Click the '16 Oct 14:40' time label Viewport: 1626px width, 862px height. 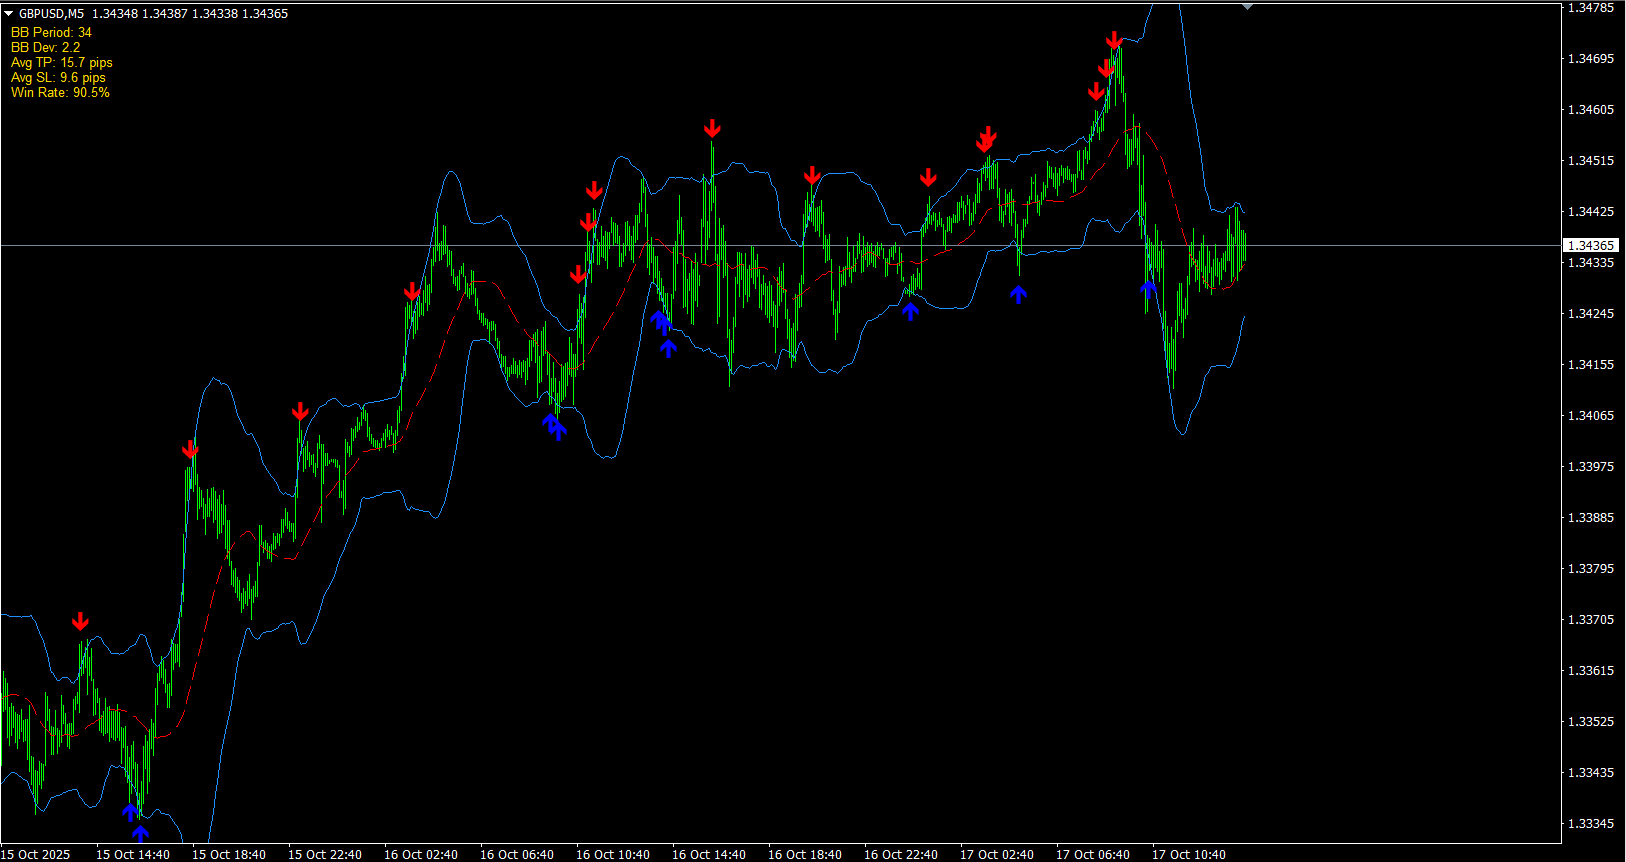[x=709, y=855]
